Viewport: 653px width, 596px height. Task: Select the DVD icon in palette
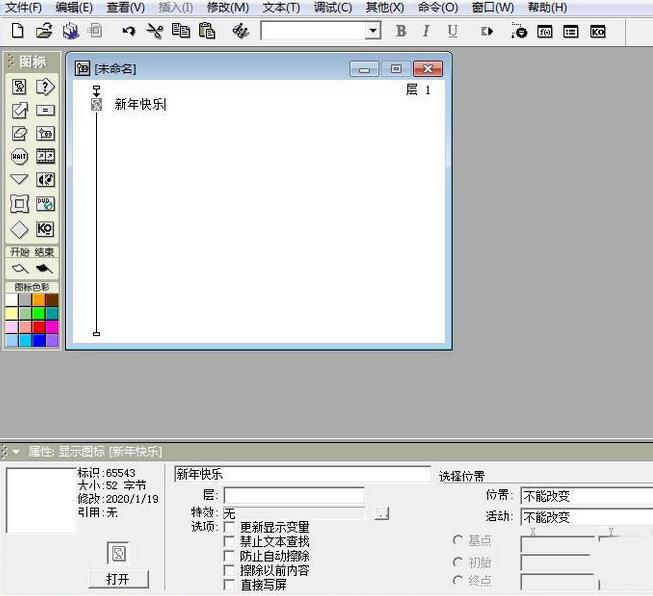[x=45, y=204]
